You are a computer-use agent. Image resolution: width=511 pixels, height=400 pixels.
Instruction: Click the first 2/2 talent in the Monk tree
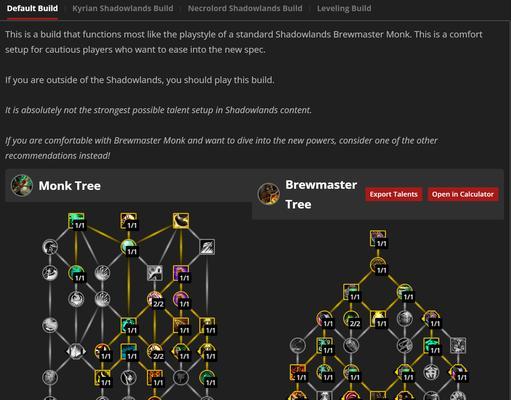[155, 299]
